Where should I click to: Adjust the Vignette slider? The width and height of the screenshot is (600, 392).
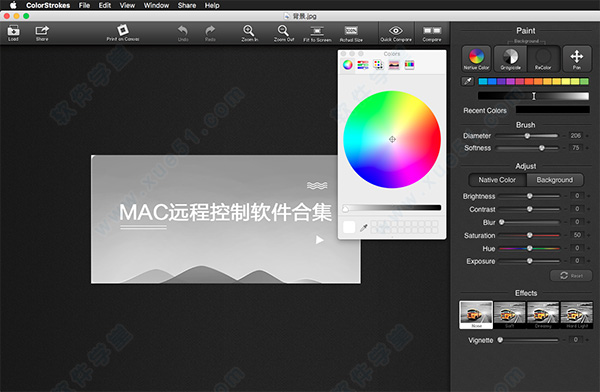click(528, 340)
